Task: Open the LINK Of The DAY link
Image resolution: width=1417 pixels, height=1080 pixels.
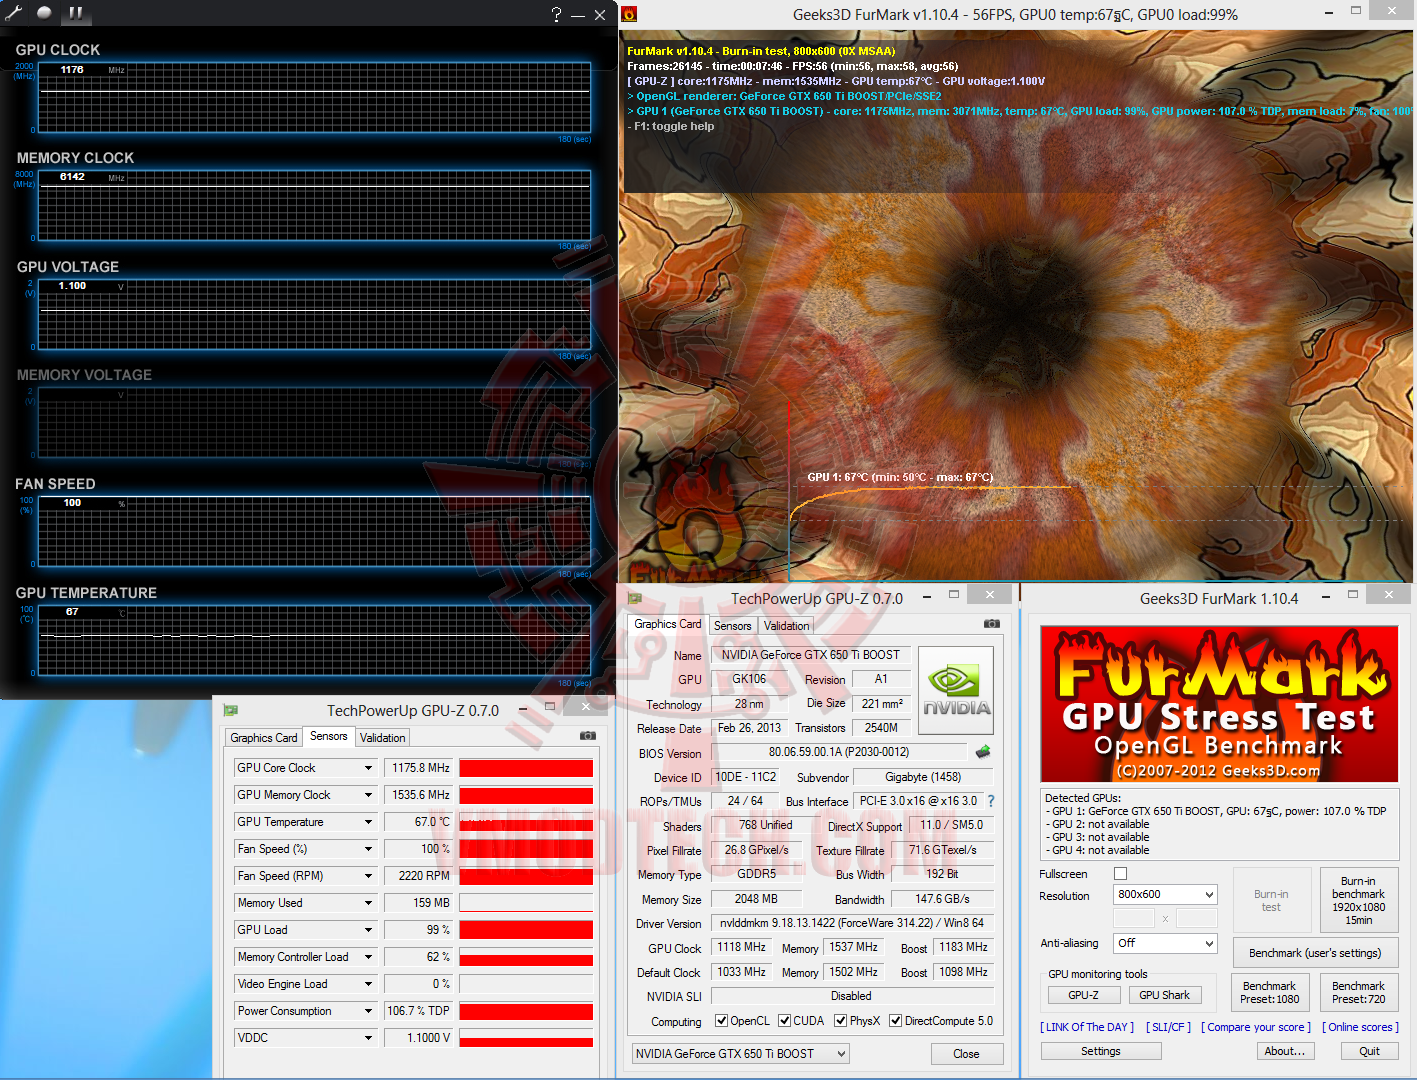Action: click(x=1087, y=1027)
